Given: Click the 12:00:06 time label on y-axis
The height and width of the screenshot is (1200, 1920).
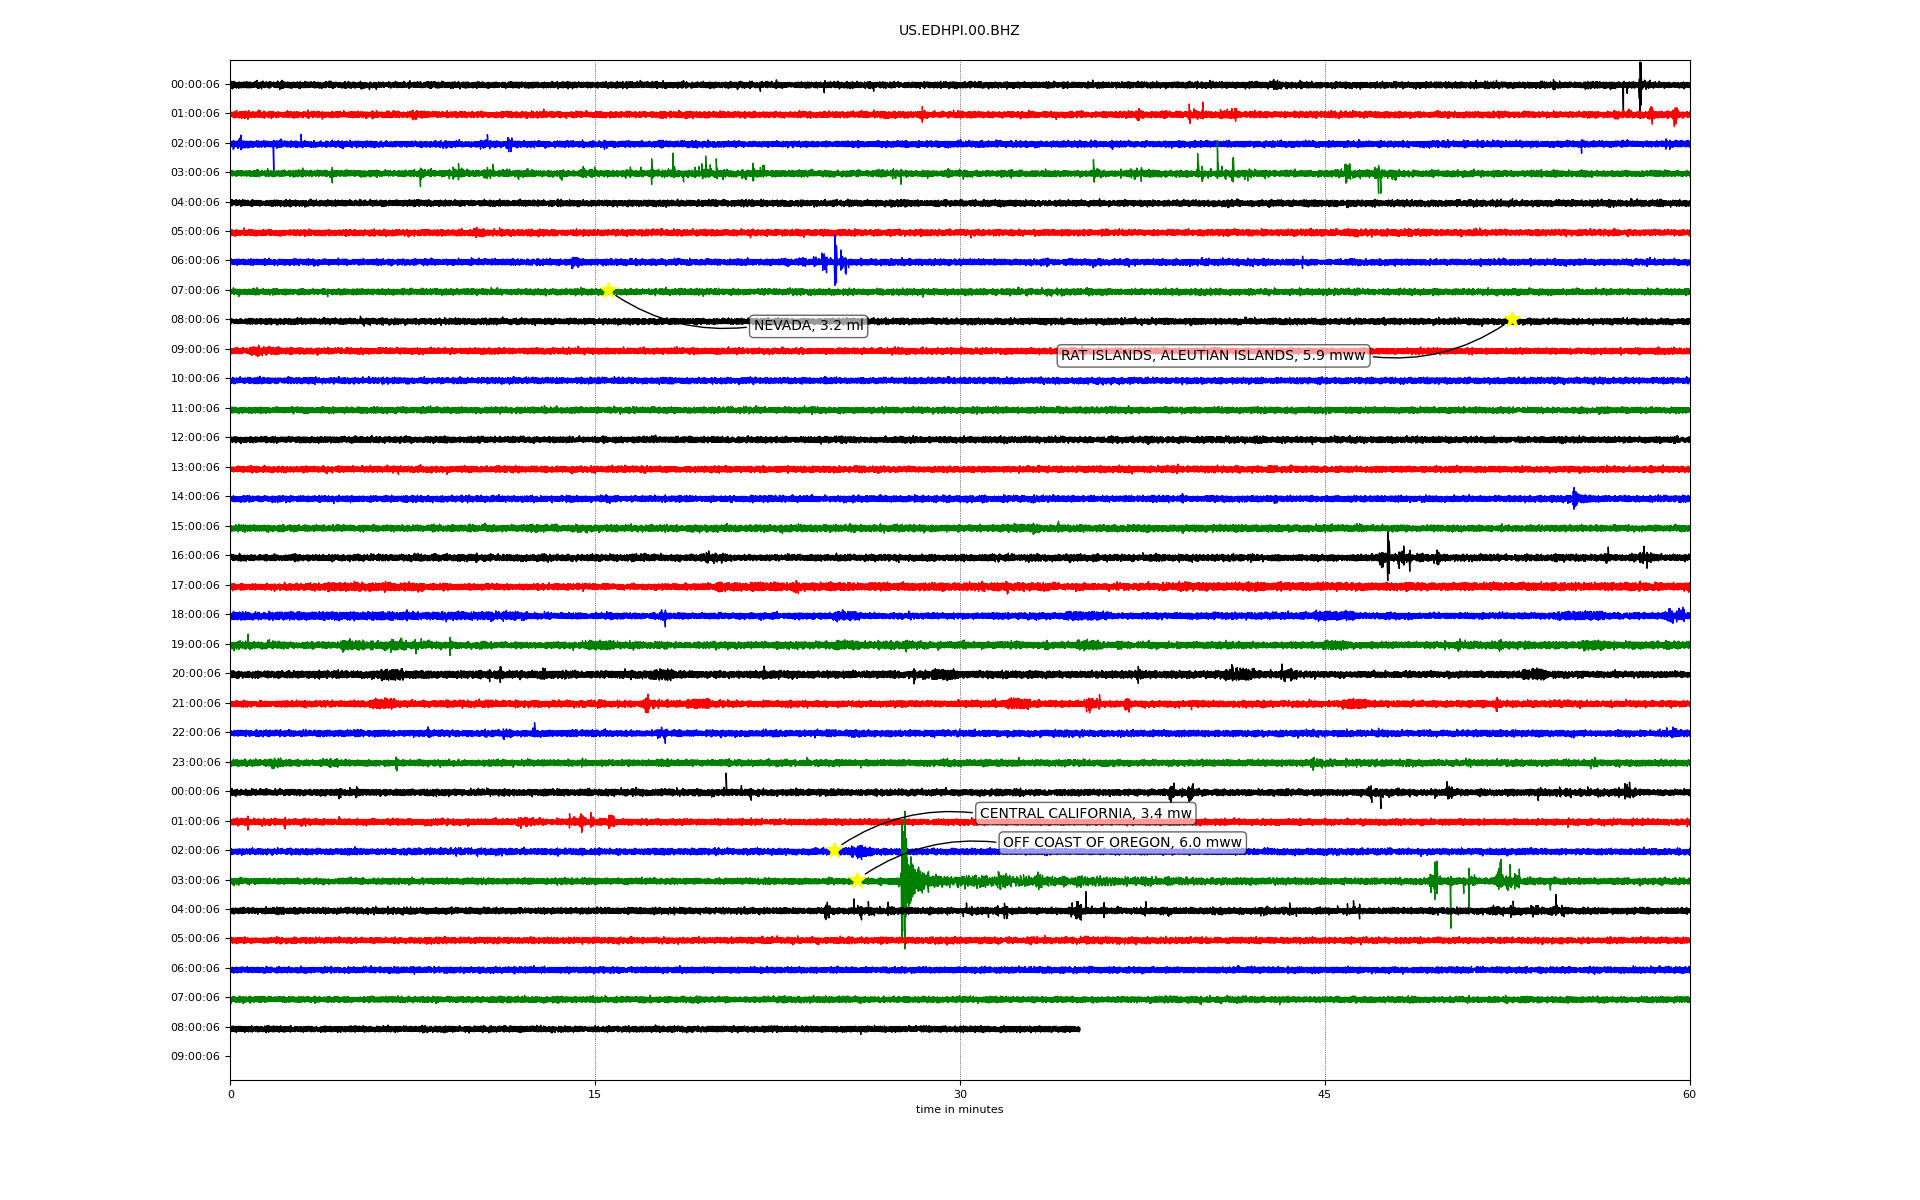Looking at the screenshot, I should pos(195,438).
